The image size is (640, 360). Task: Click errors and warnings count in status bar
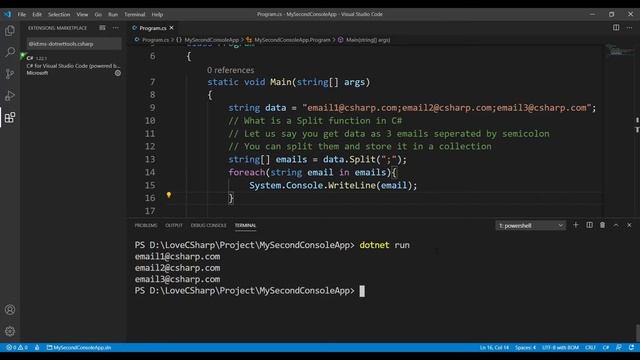17,347
